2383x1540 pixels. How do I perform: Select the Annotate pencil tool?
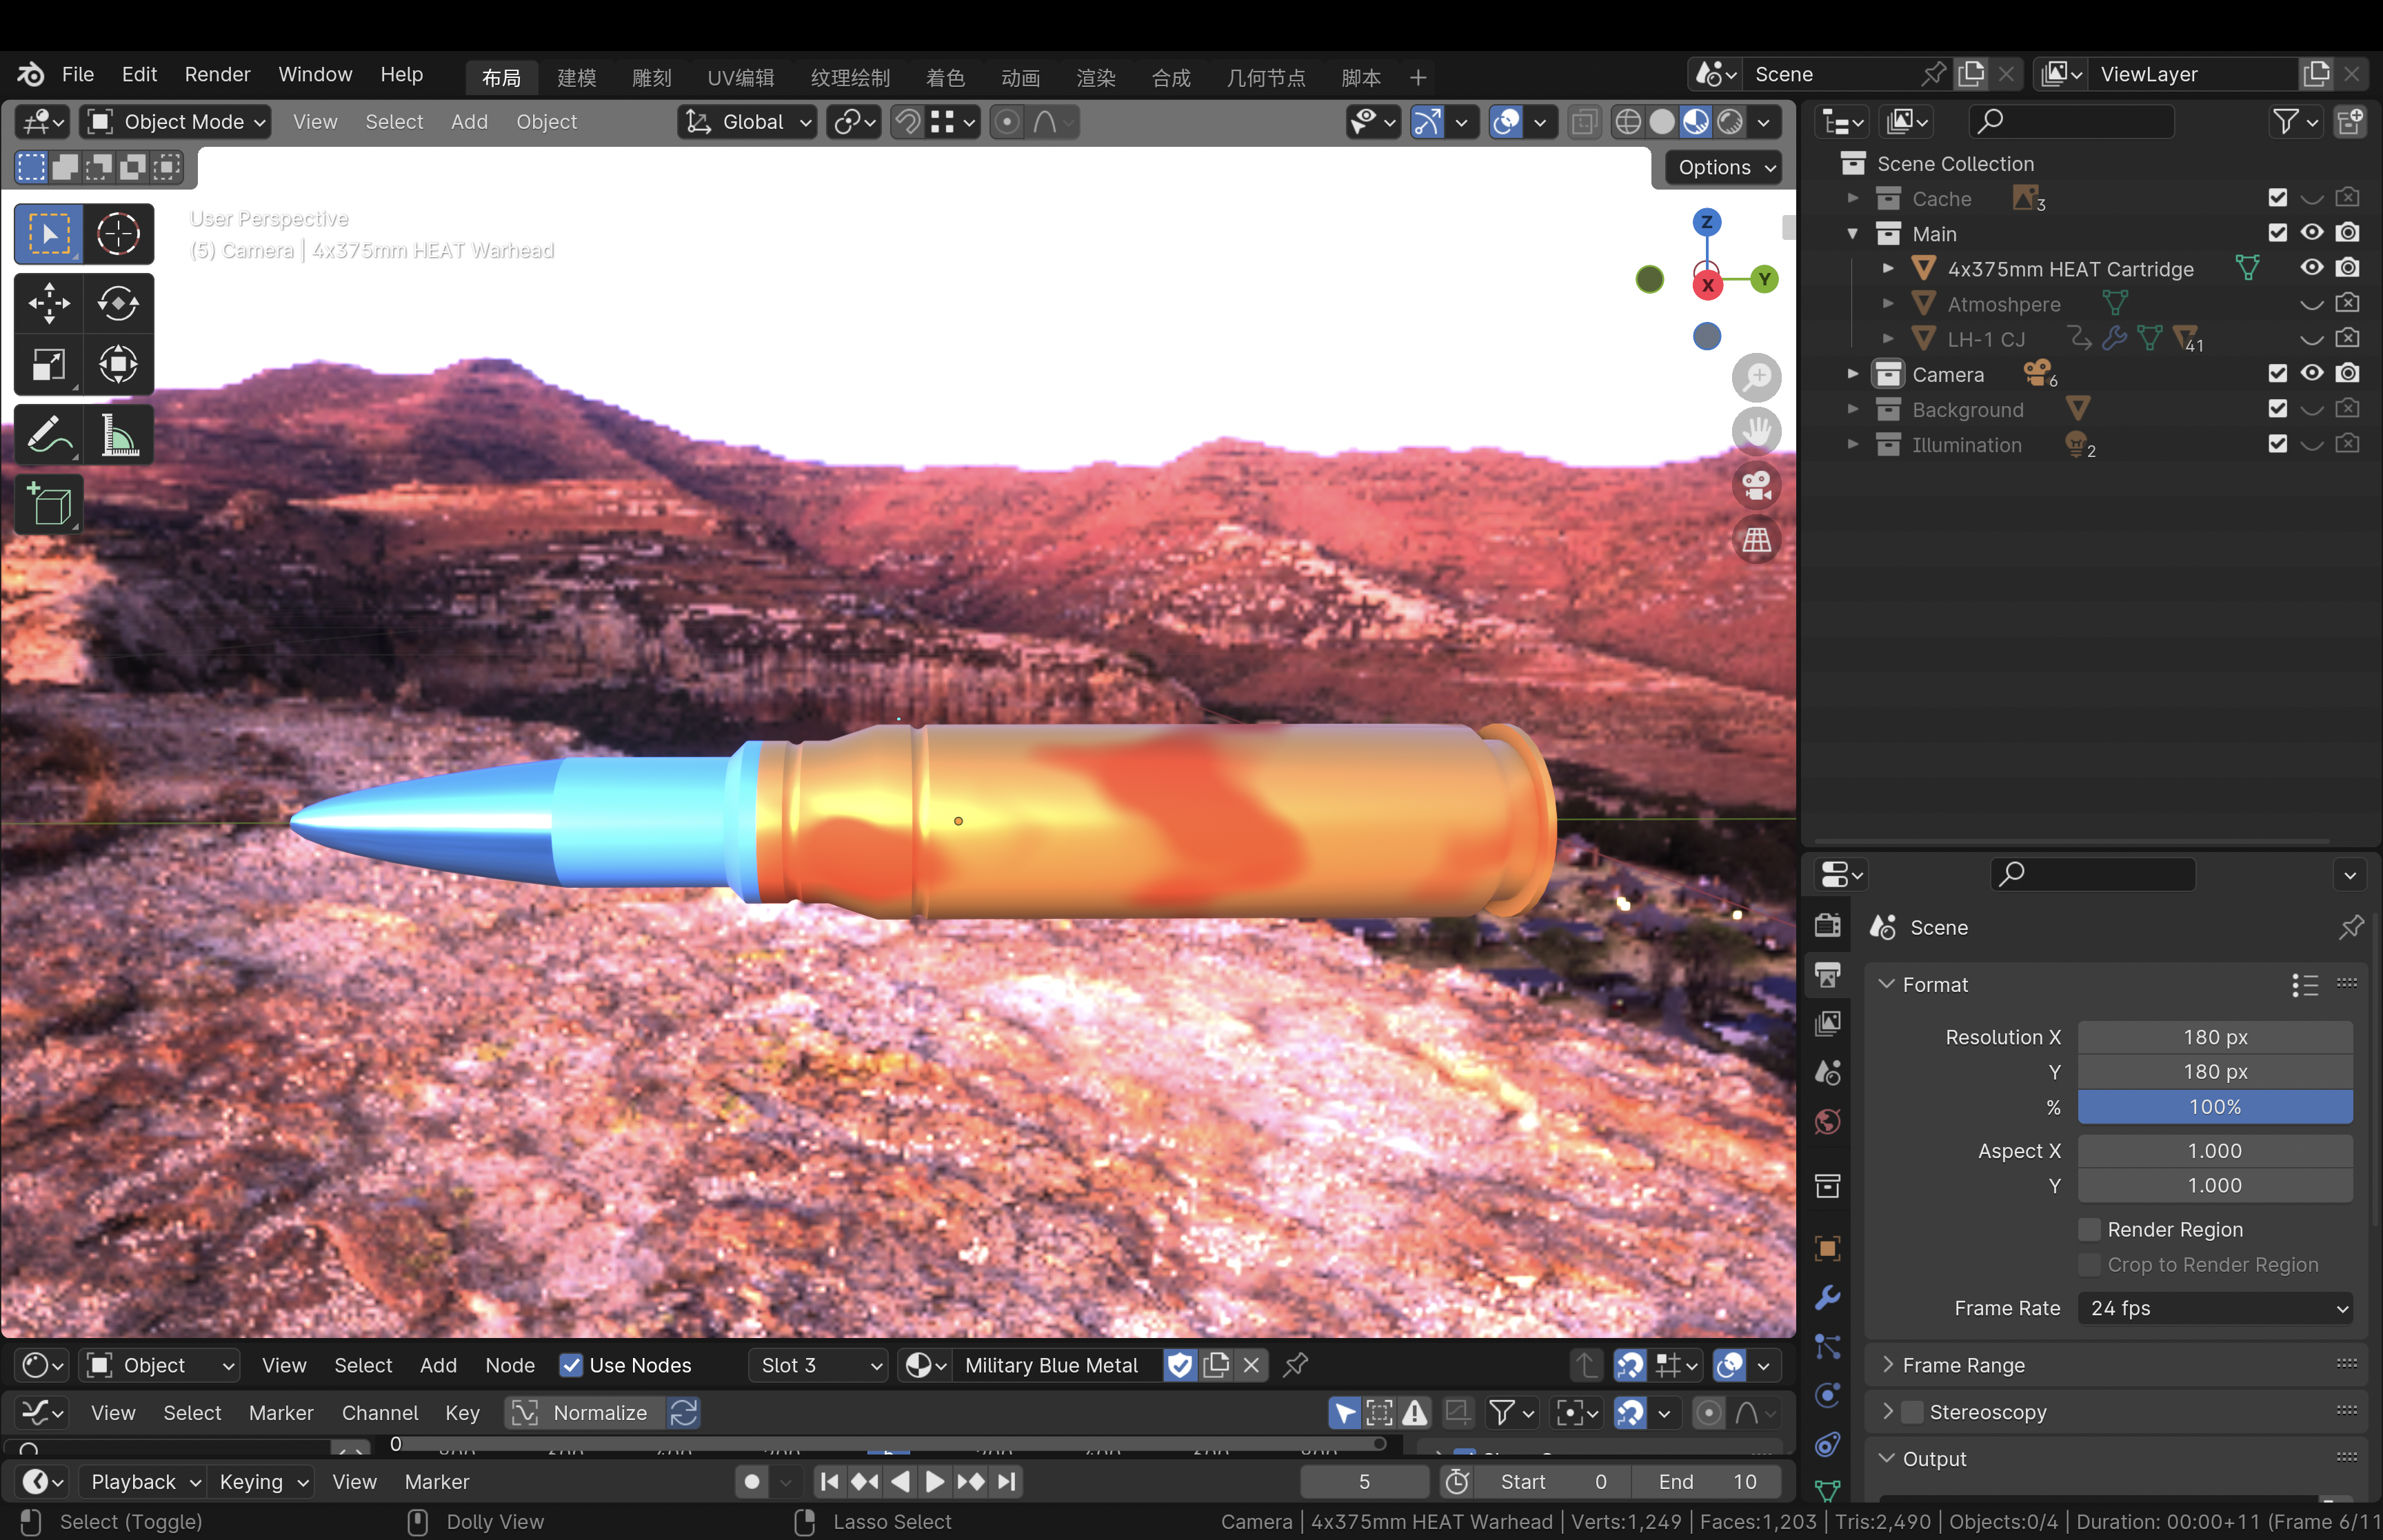(48, 435)
